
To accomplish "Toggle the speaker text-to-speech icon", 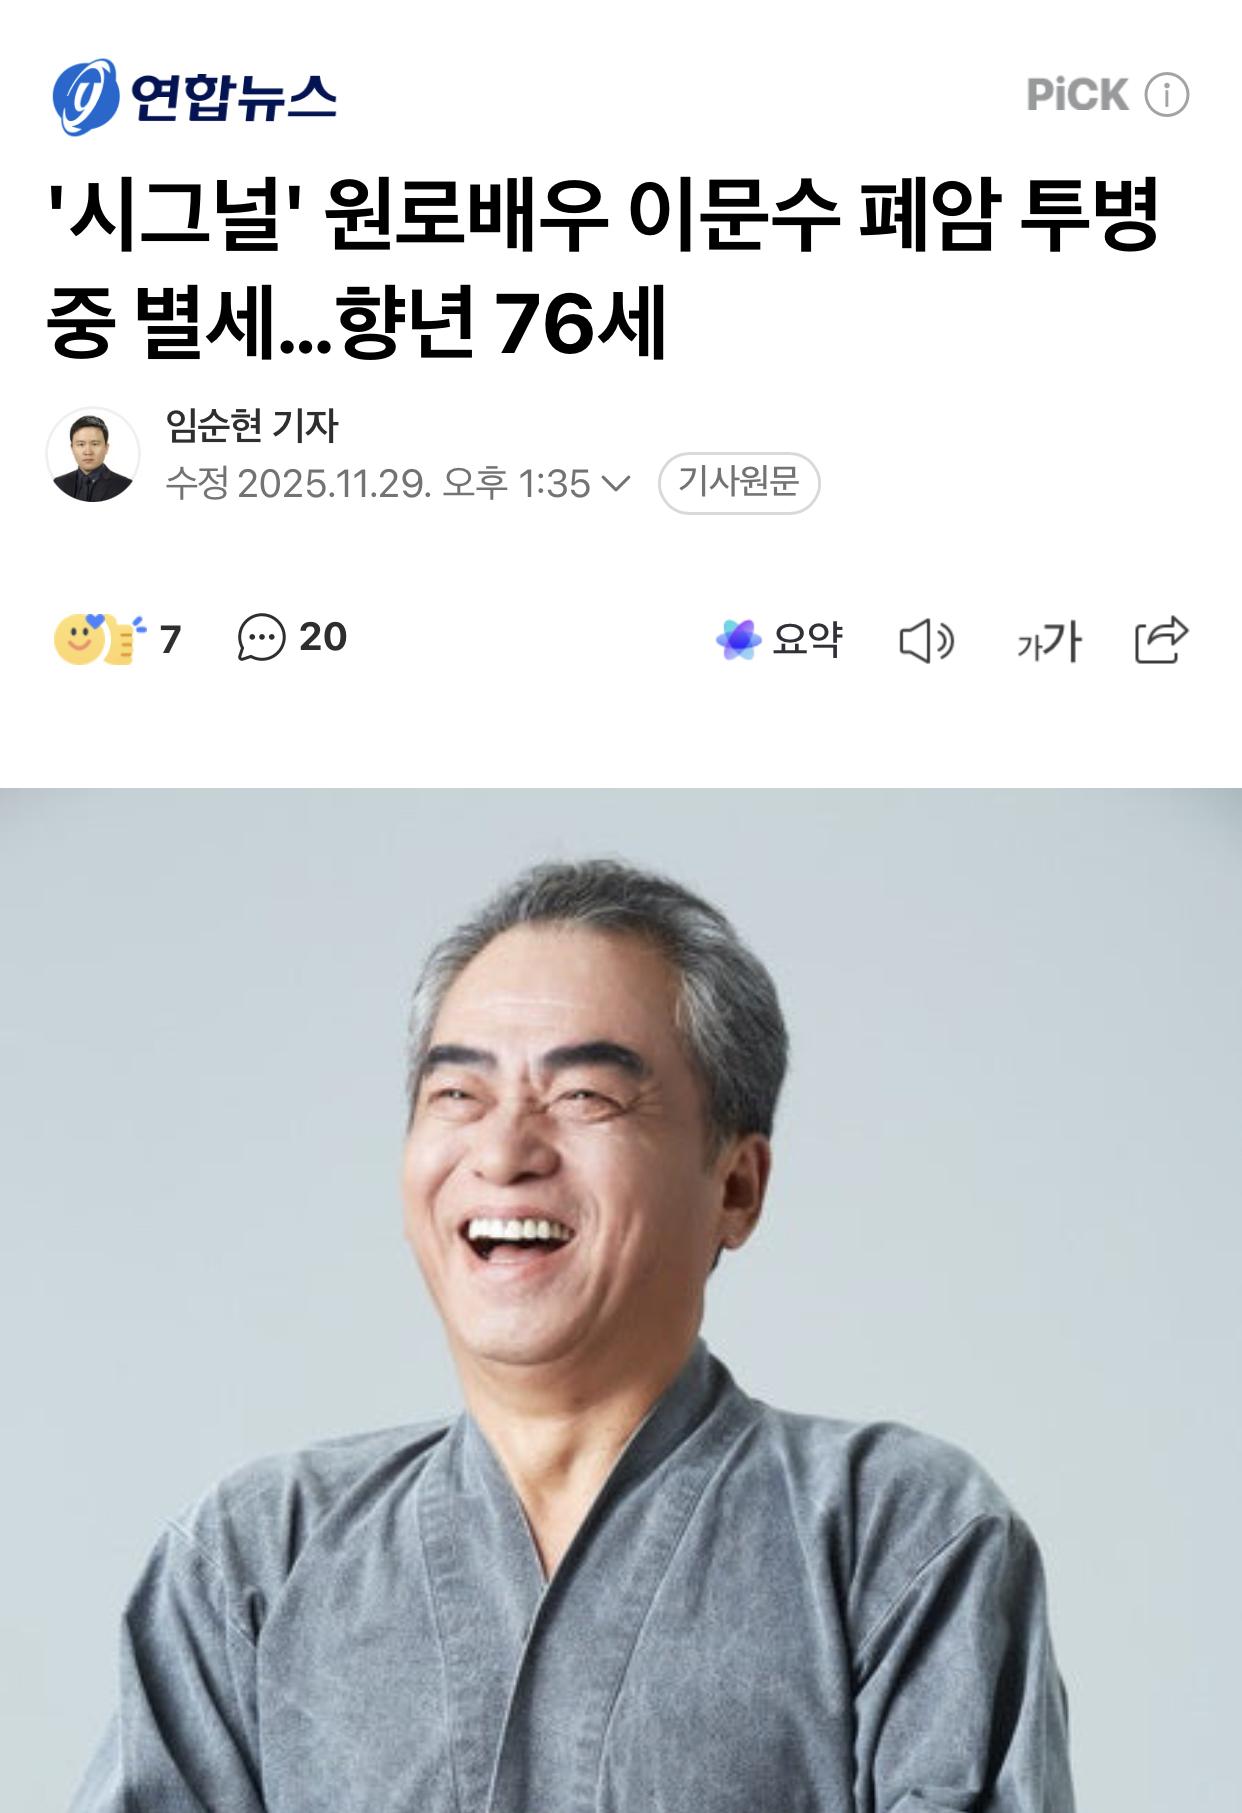I will [x=927, y=640].
